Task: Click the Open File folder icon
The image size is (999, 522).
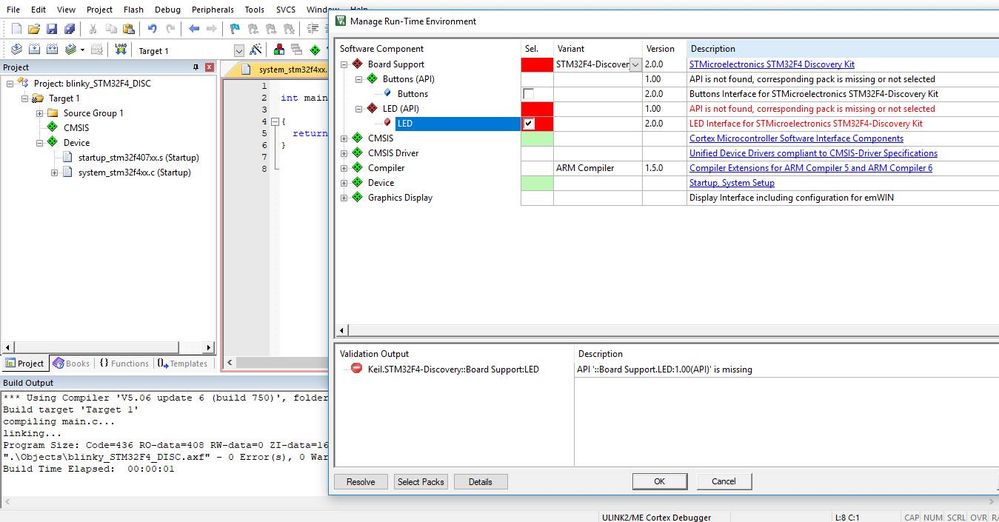Action: coord(34,29)
